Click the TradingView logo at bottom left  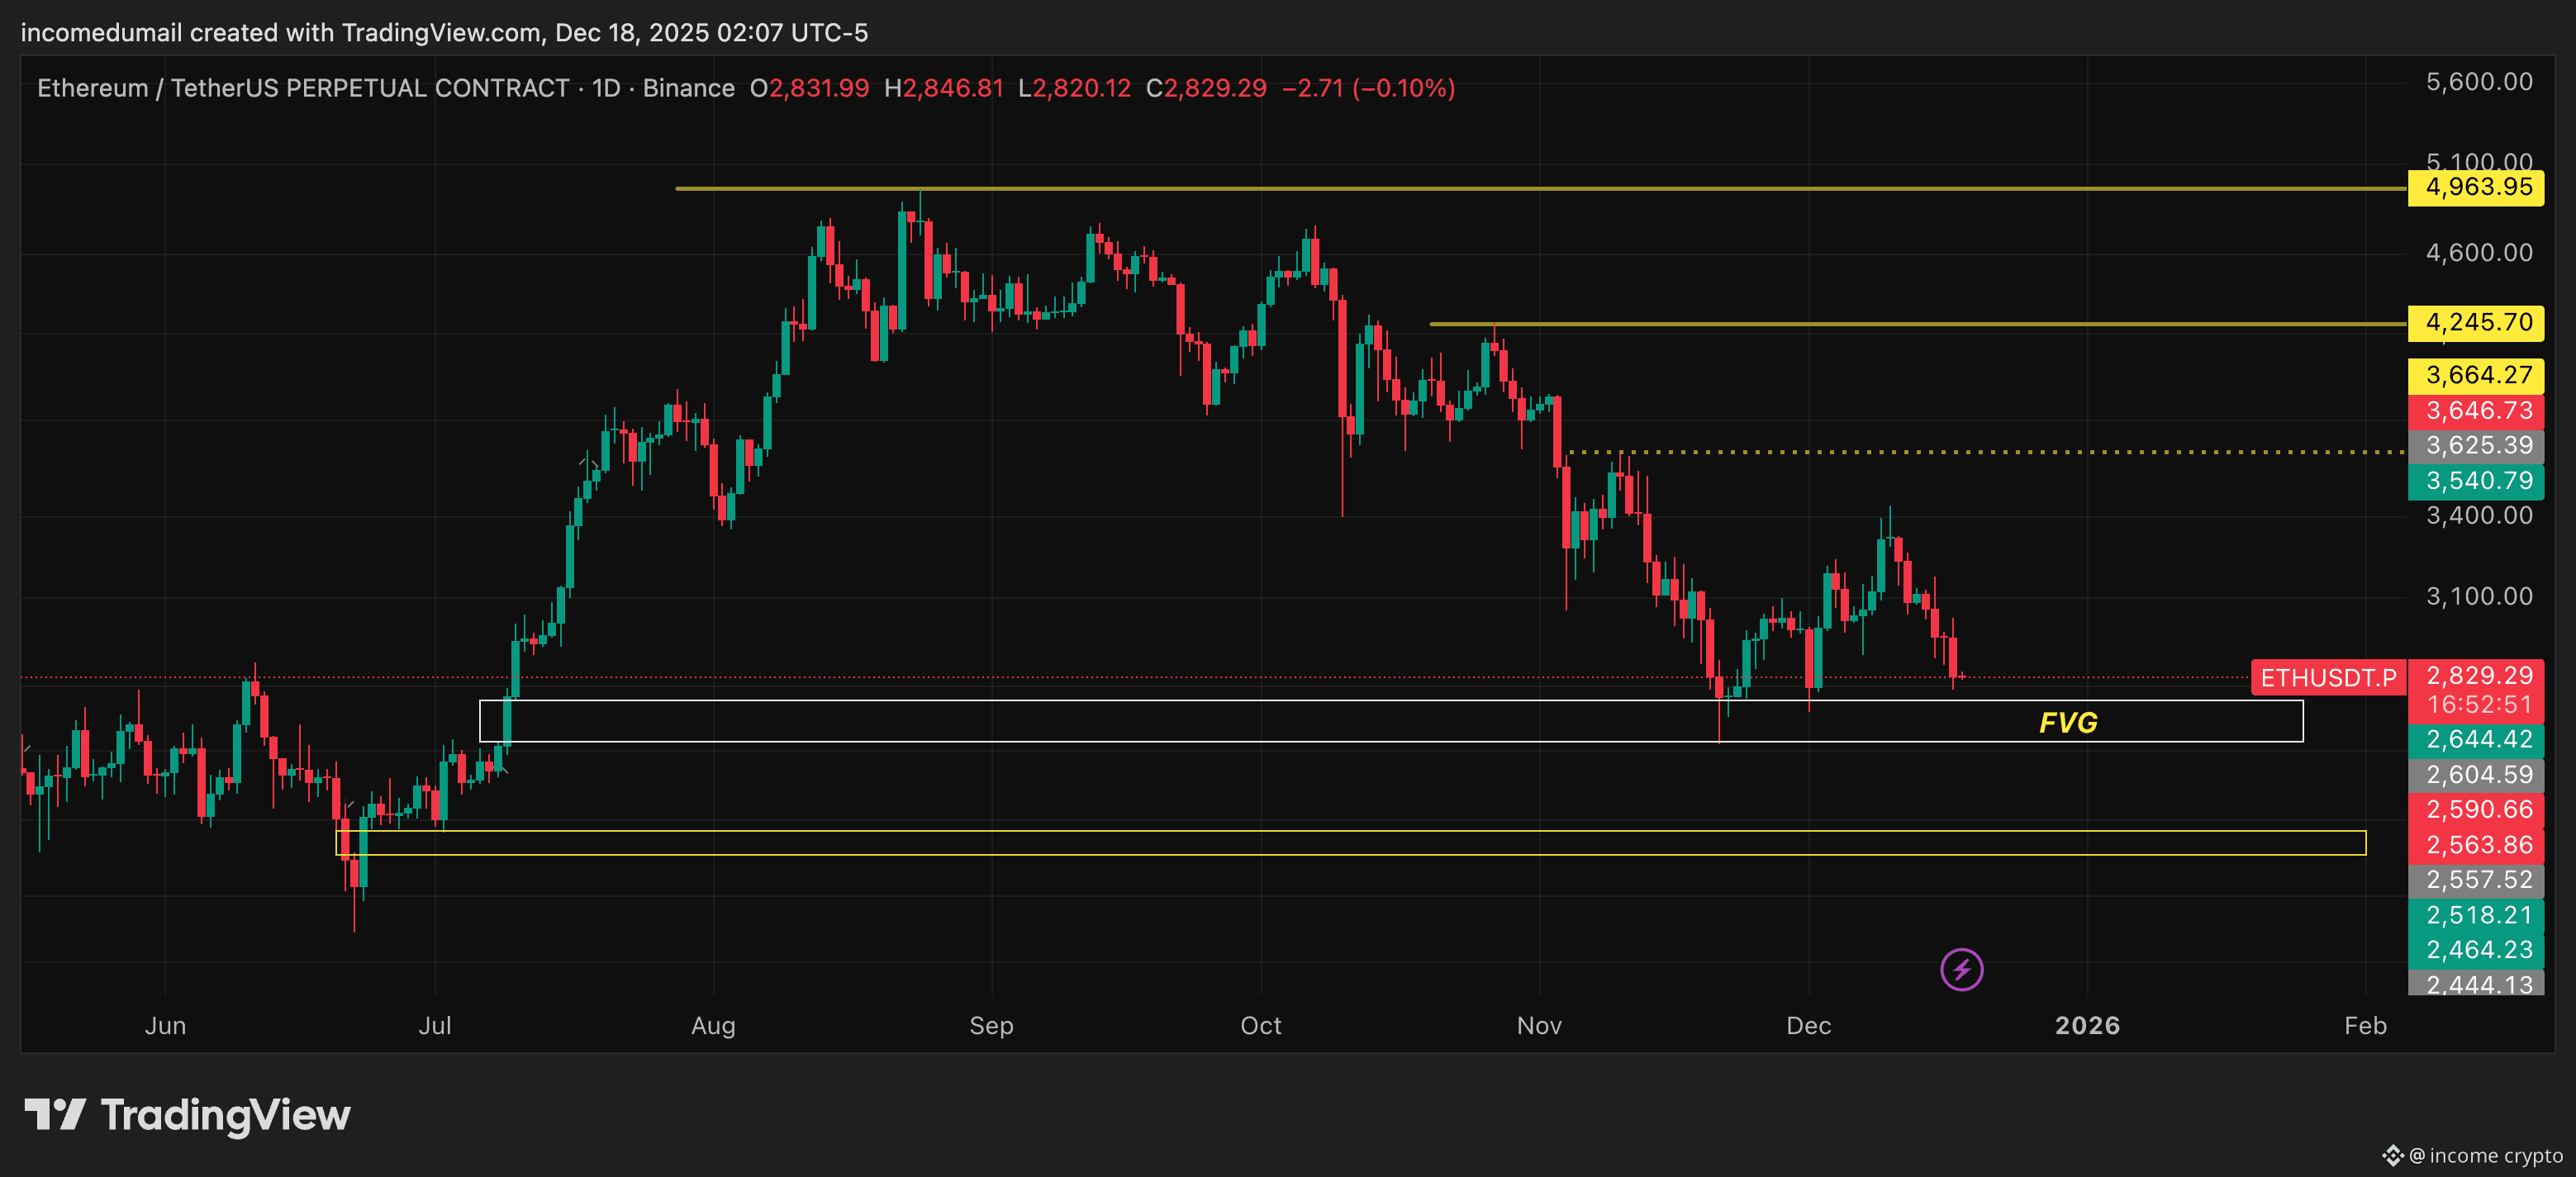pos(187,1115)
